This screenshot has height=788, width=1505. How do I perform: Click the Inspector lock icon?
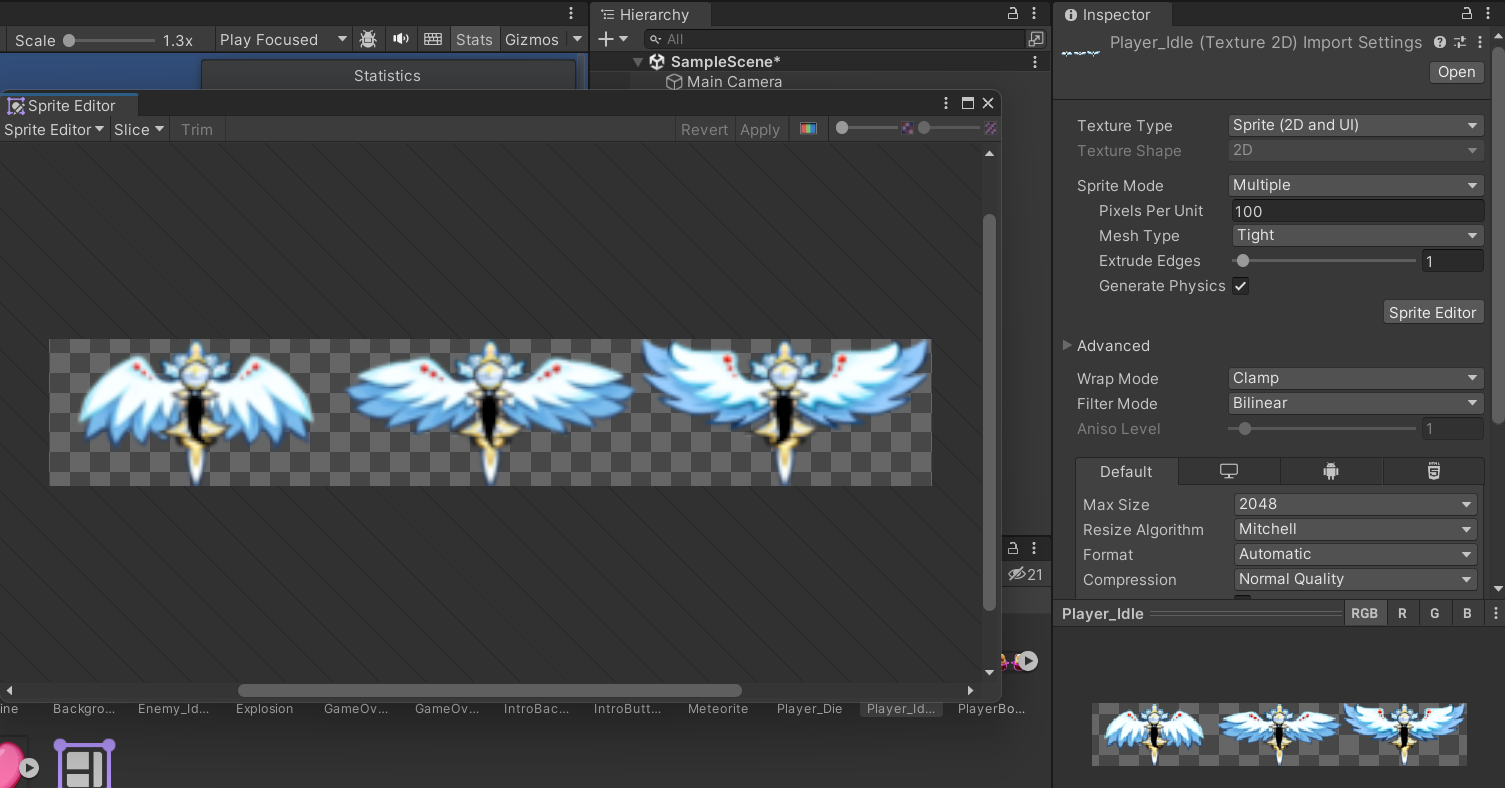click(x=1467, y=14)
